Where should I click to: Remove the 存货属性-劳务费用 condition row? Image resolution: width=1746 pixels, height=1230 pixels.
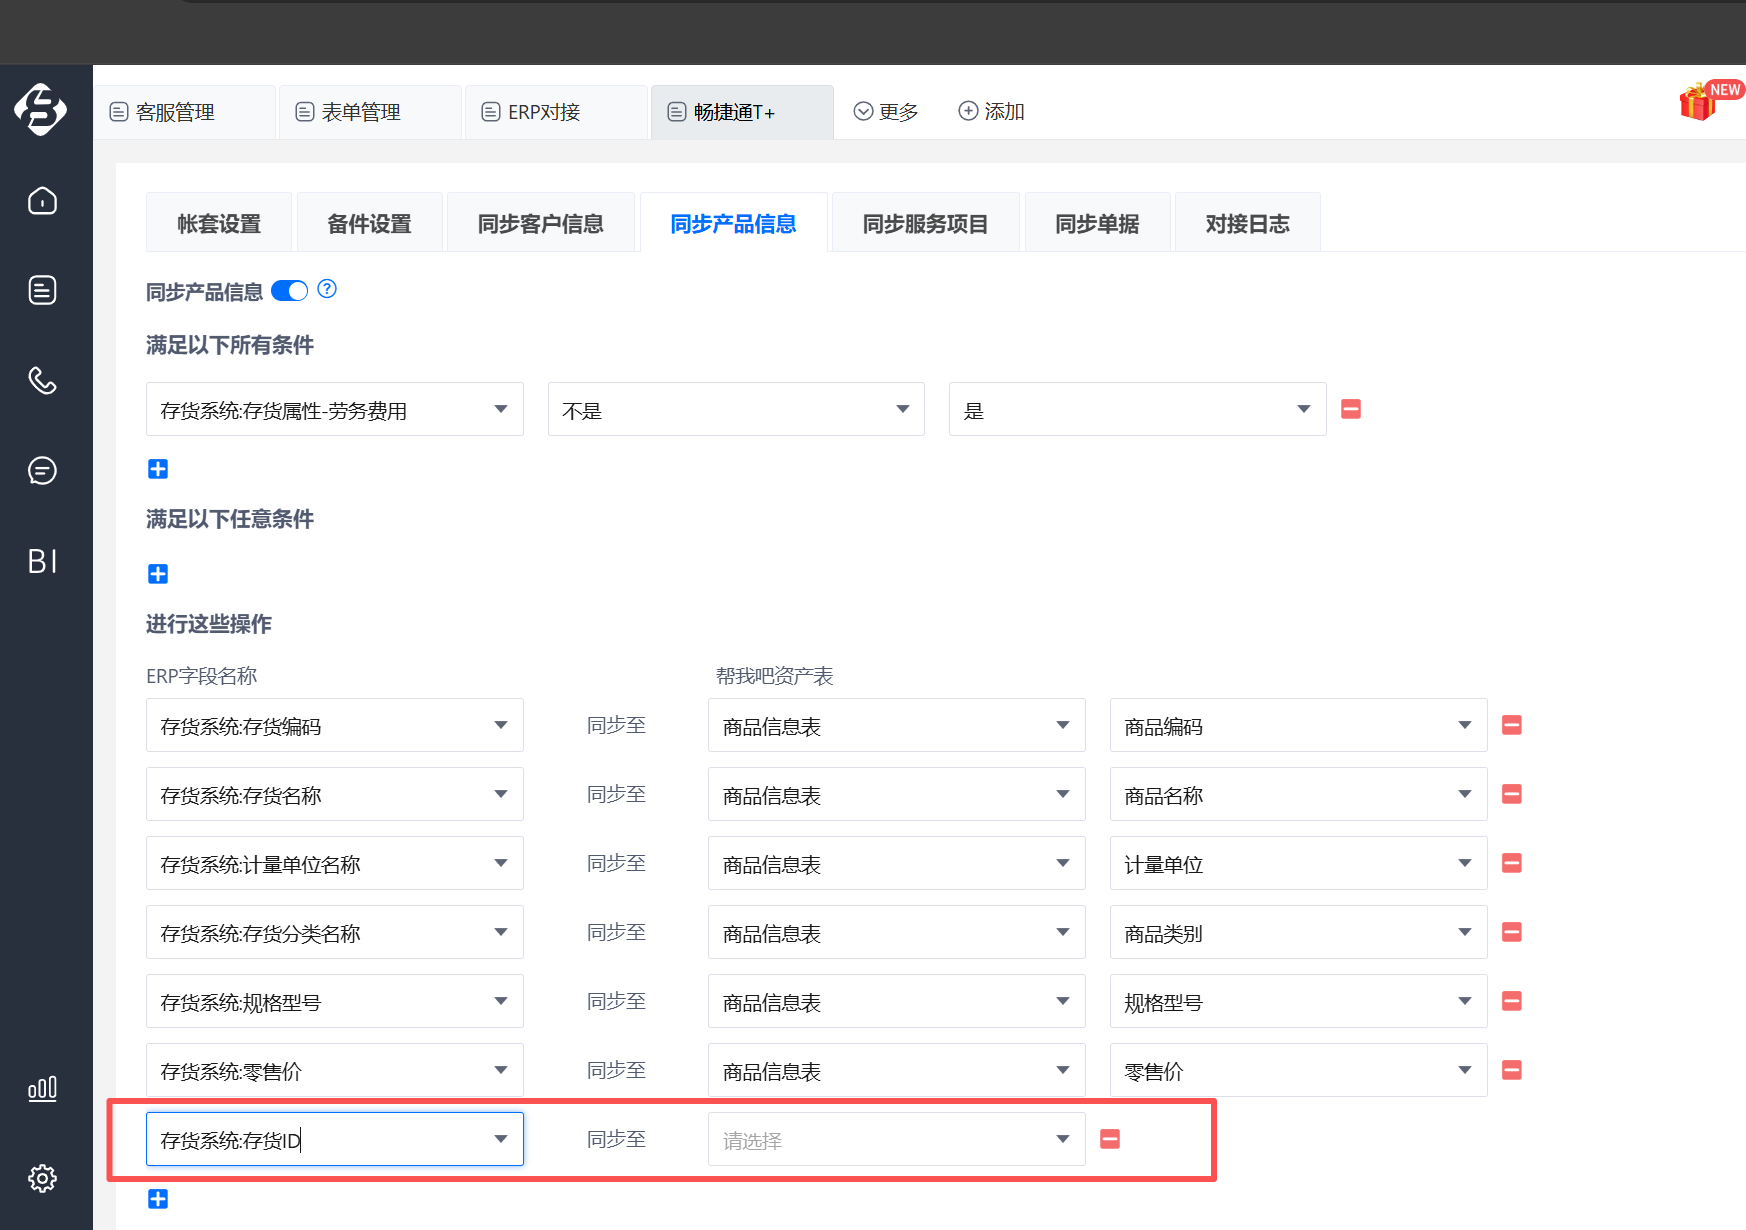pos(1350,409)
